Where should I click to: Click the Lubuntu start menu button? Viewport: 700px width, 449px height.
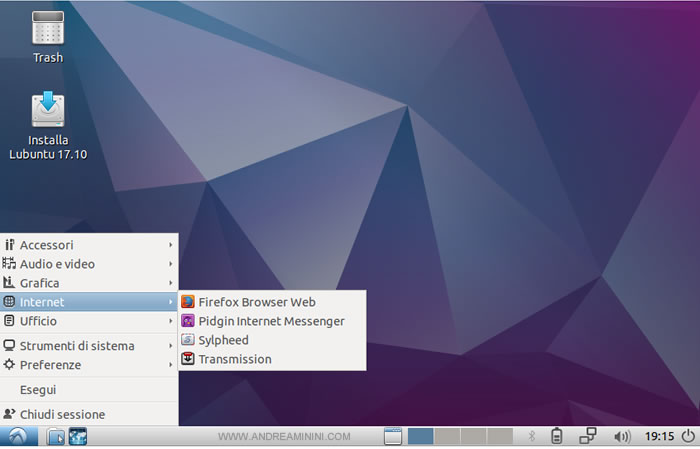point(18,436)
